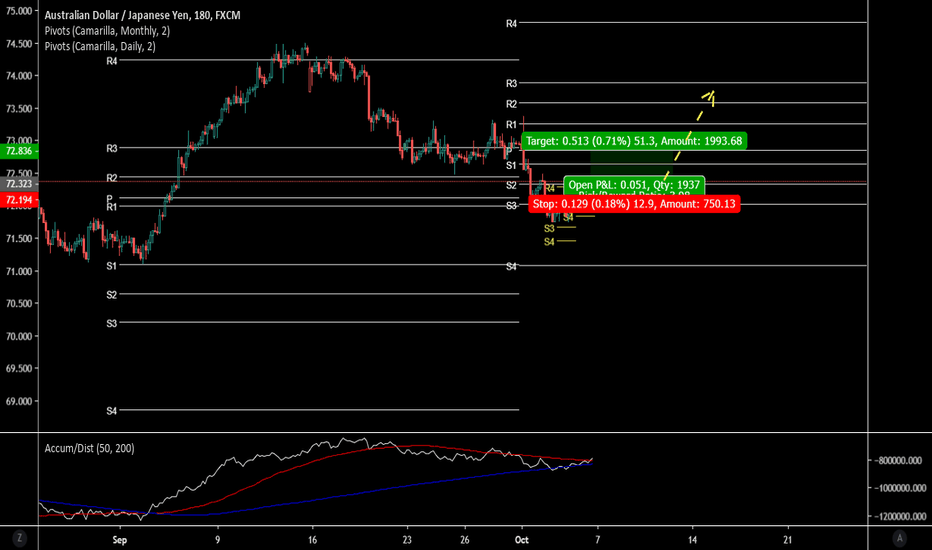
Task: Click the Open P&L: 0.051 position label
Action: (x=634, y=185)
